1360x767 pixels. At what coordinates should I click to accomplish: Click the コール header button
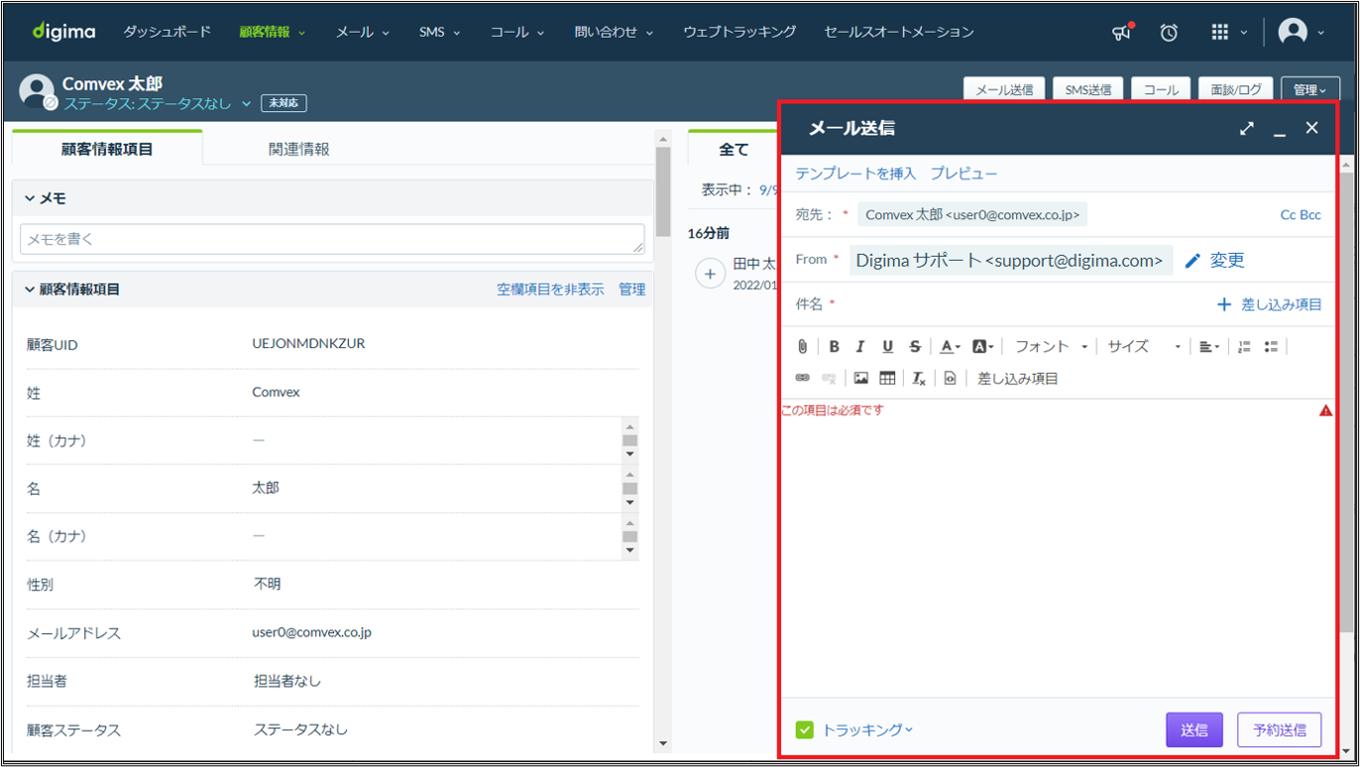1161,89
